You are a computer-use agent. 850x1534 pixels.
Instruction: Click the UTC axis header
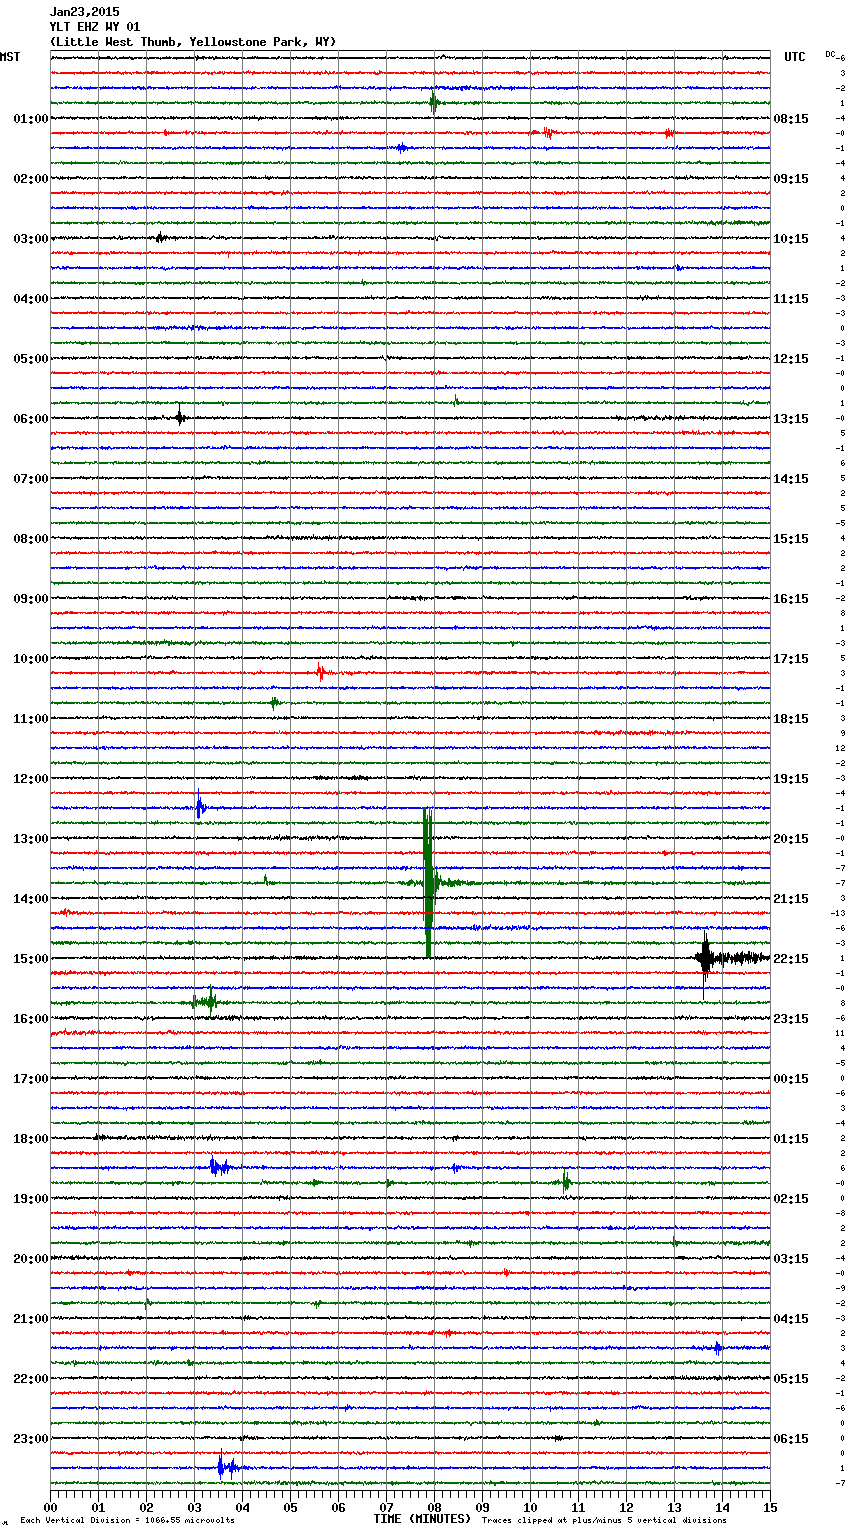[x=795, y=57]
